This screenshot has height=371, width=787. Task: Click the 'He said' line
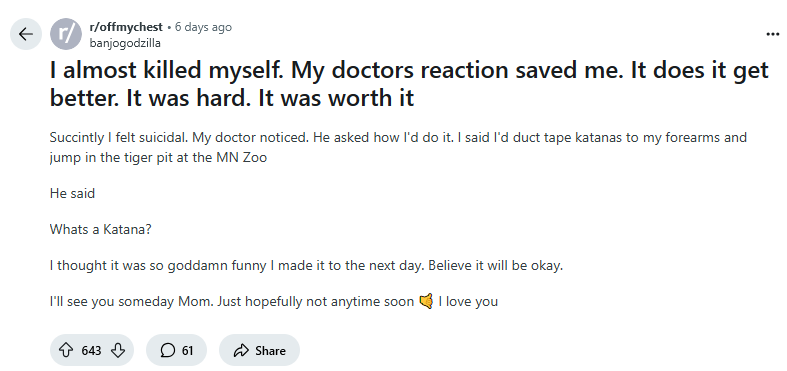[x=72, y=193]
